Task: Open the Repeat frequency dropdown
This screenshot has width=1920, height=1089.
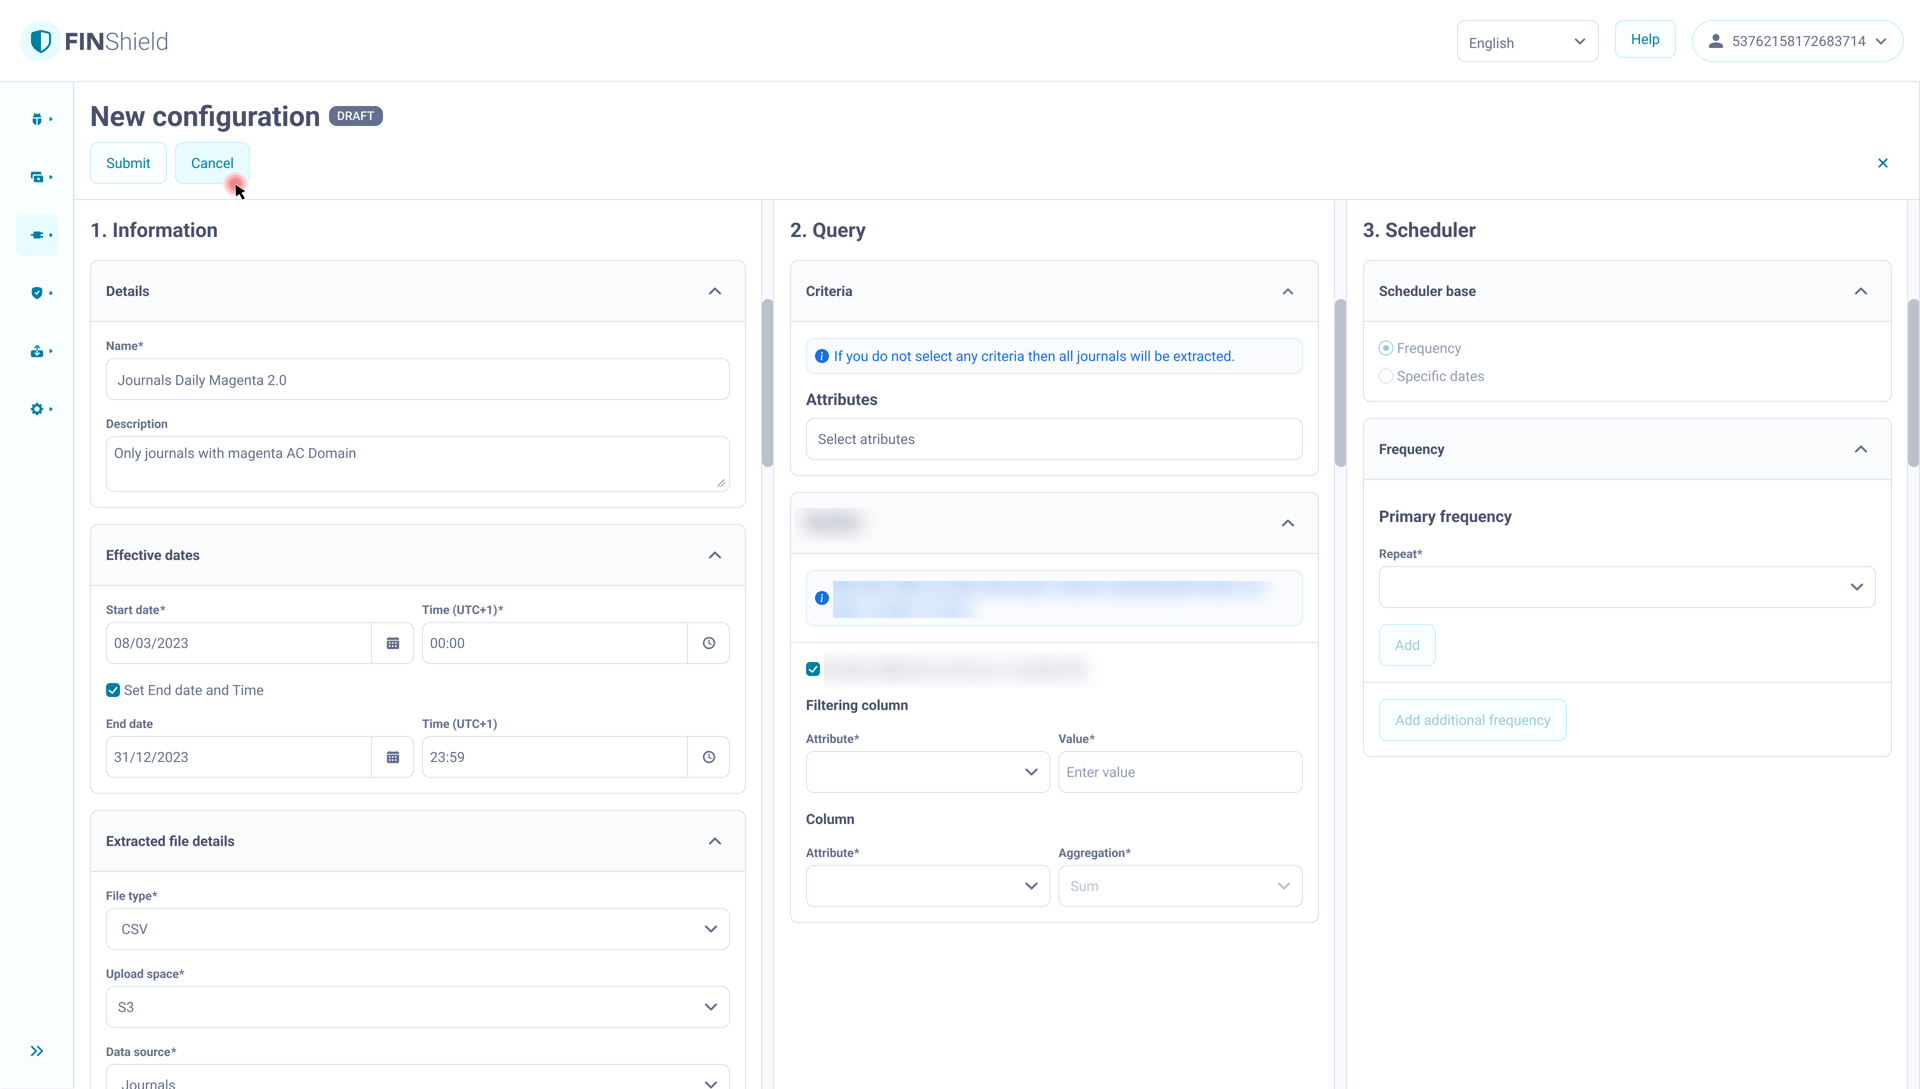Action: 1626,588
